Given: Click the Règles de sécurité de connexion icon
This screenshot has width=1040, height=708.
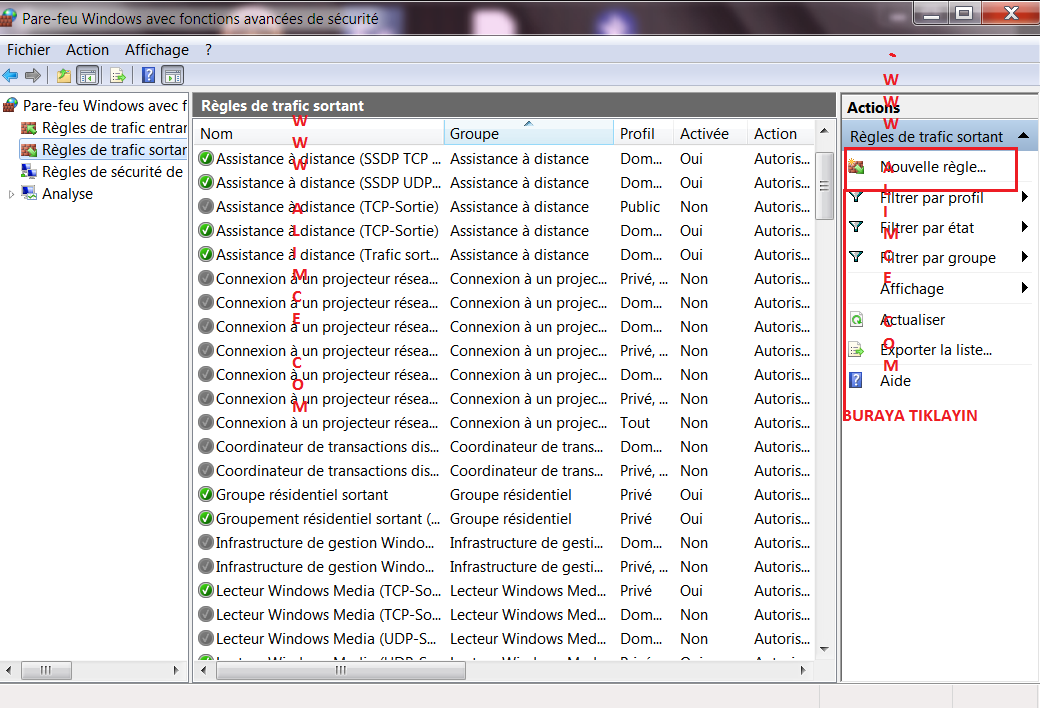Looking at the screenshot, I should 29,171.
